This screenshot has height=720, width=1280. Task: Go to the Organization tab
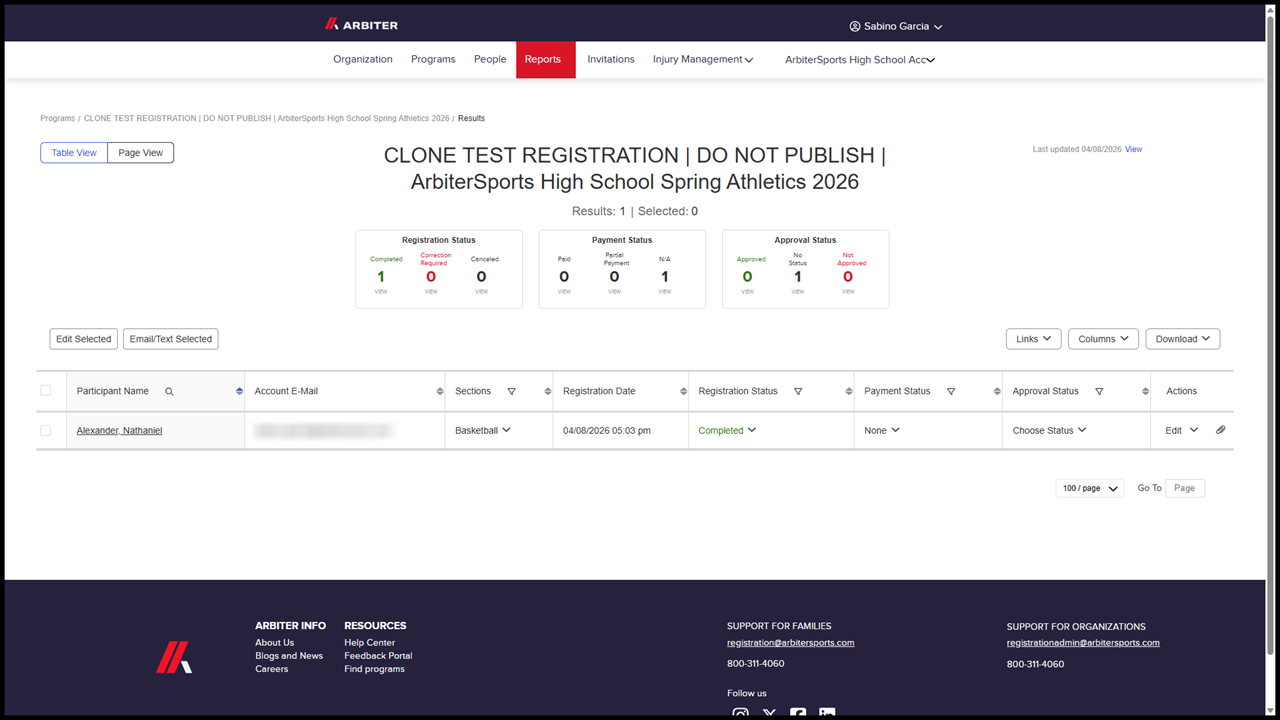point(363,60)
